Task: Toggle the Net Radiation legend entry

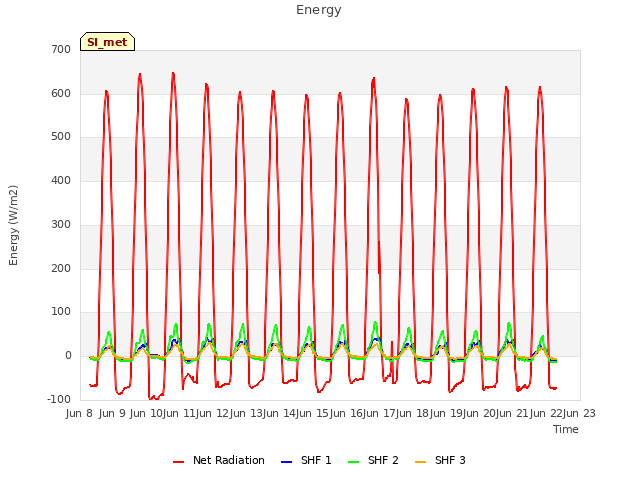Action: pyautogui.click(x=219, y=460)
